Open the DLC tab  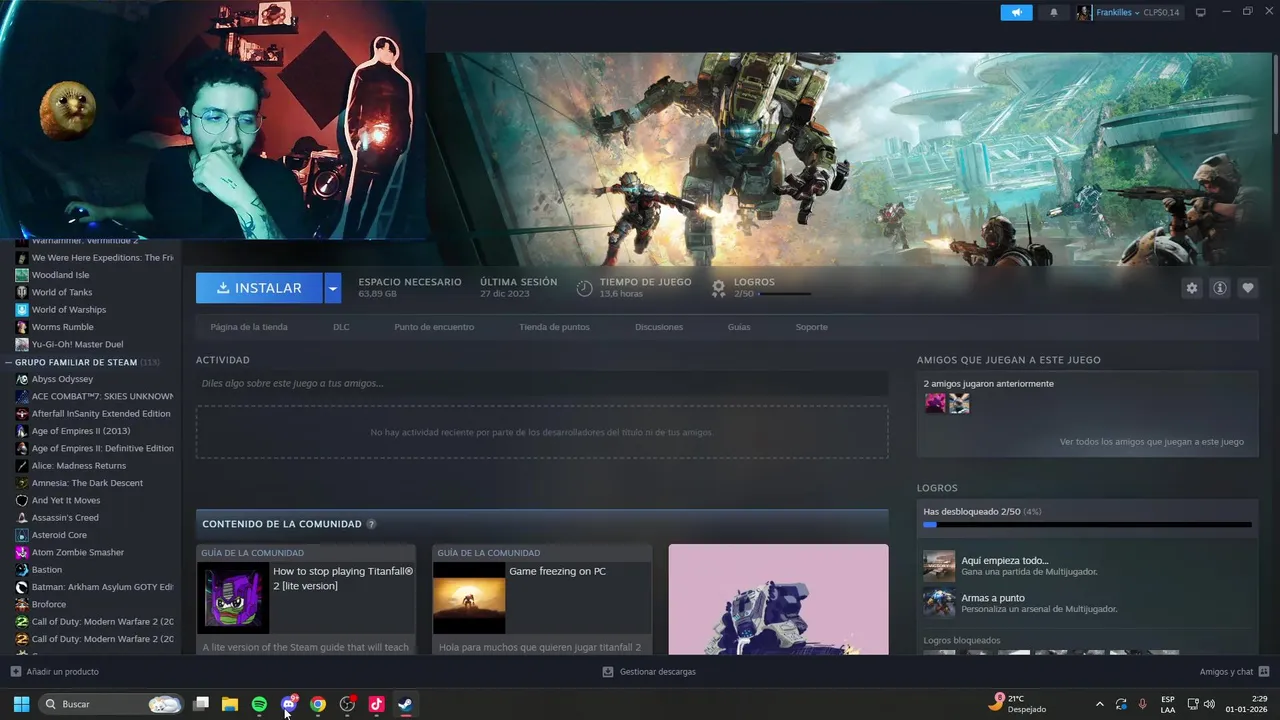pos(341,327)
